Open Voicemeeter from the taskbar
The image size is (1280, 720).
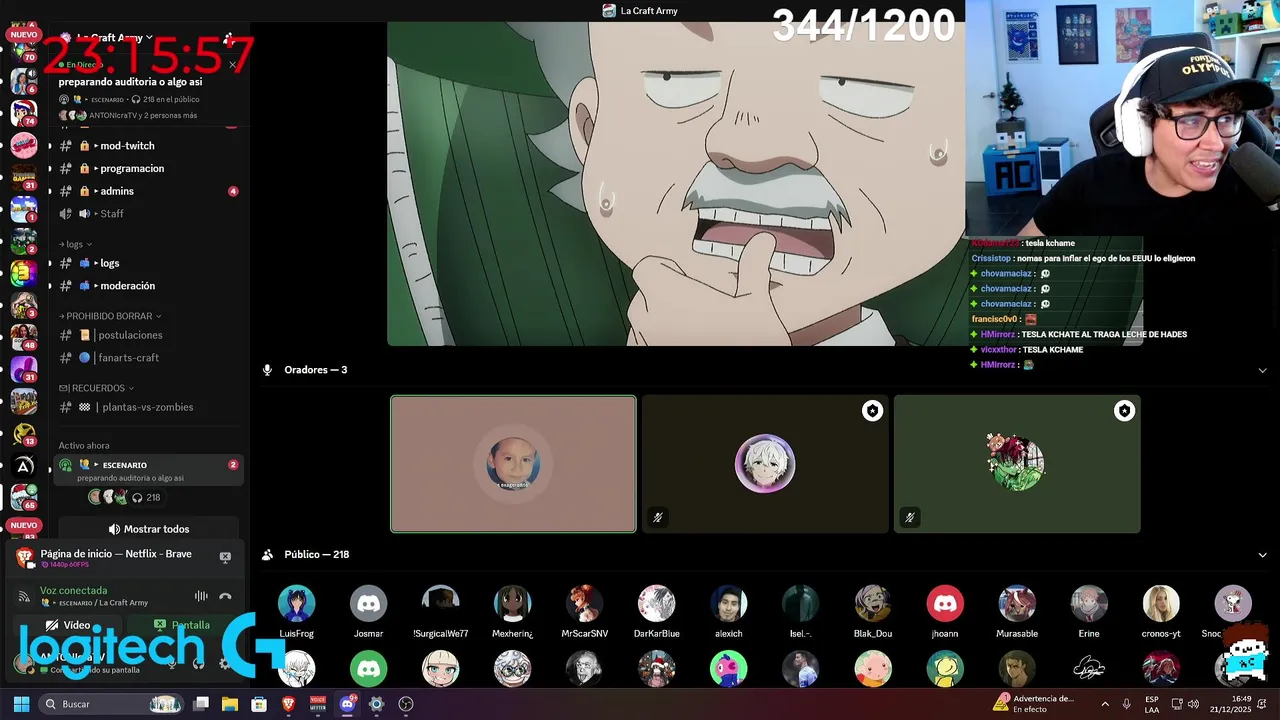318,704
